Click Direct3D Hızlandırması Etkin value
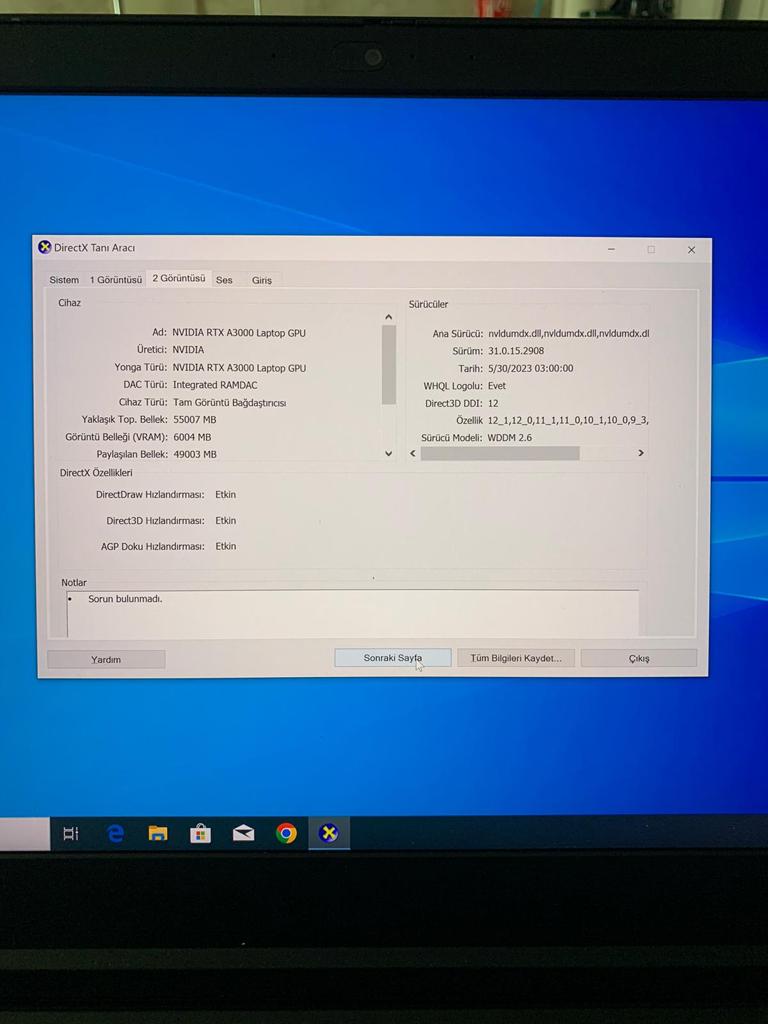The image size is (768, 1024). coord(226,520)
